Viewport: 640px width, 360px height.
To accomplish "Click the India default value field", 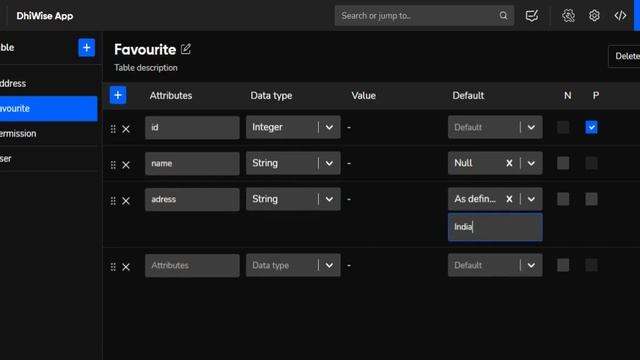I will tap(495, 227).
